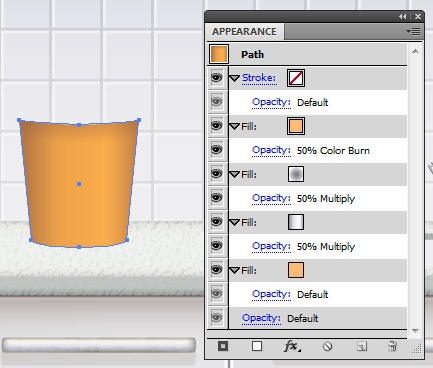Open the Stroke link options
The width and height of the screenshot is (433, 368).
tap(259, 78)
